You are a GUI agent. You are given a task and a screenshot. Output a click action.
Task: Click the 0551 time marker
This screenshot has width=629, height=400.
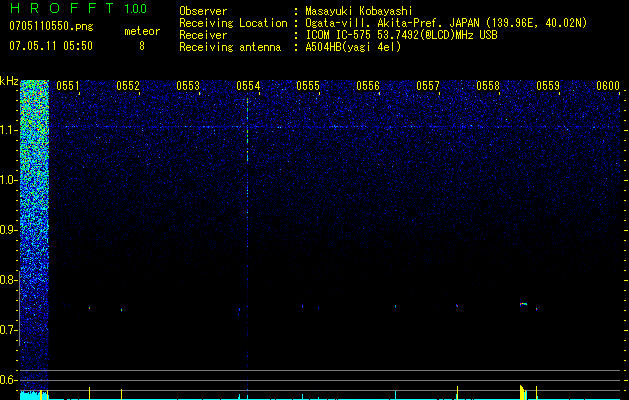(x=68, y=85)
